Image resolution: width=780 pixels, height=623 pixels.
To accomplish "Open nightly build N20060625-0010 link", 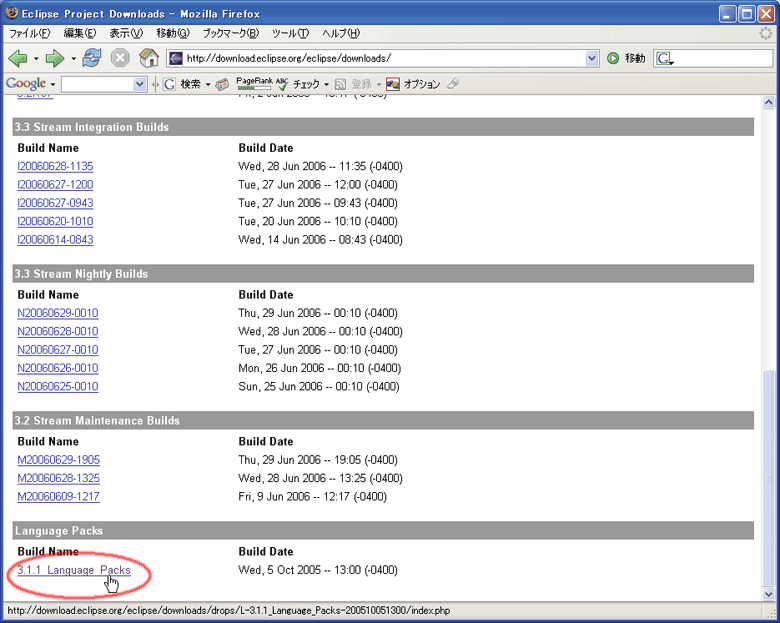I will [x=58, y=387].
